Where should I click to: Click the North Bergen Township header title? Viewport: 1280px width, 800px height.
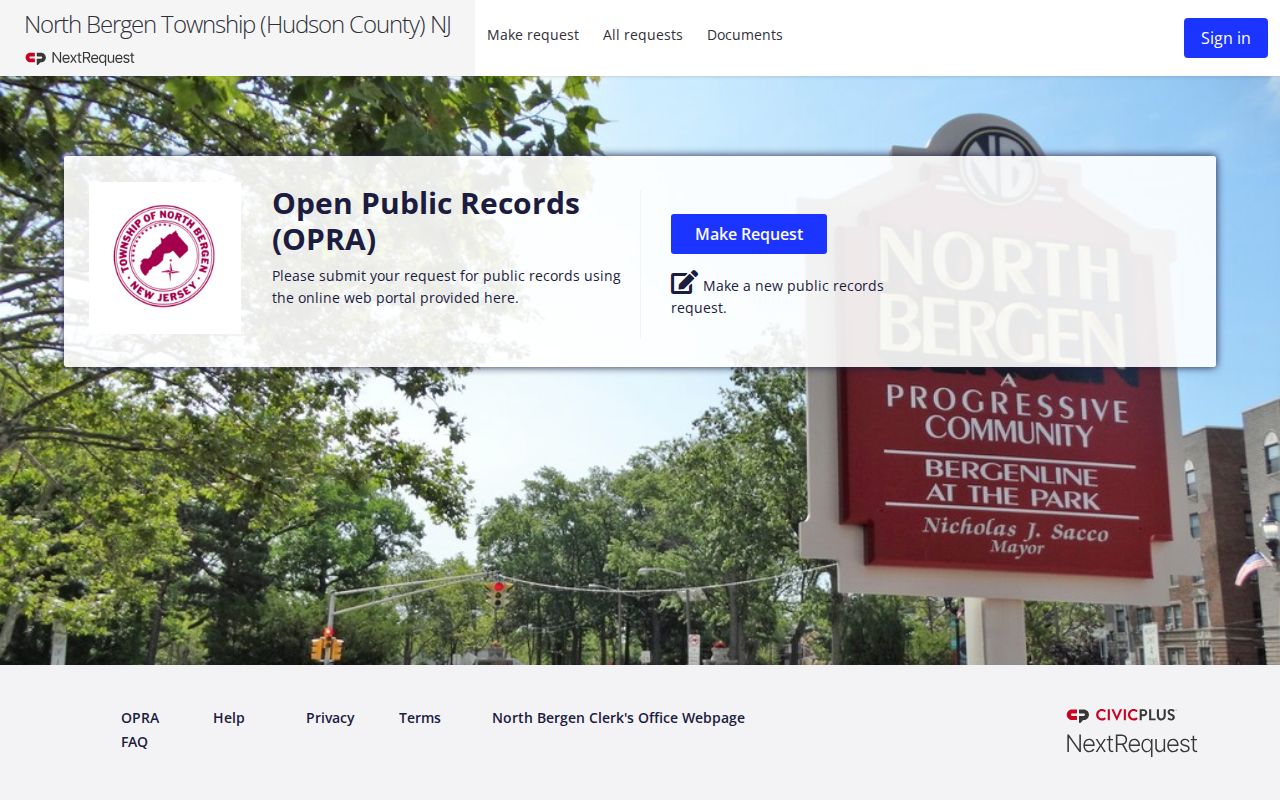pos(238,25)
